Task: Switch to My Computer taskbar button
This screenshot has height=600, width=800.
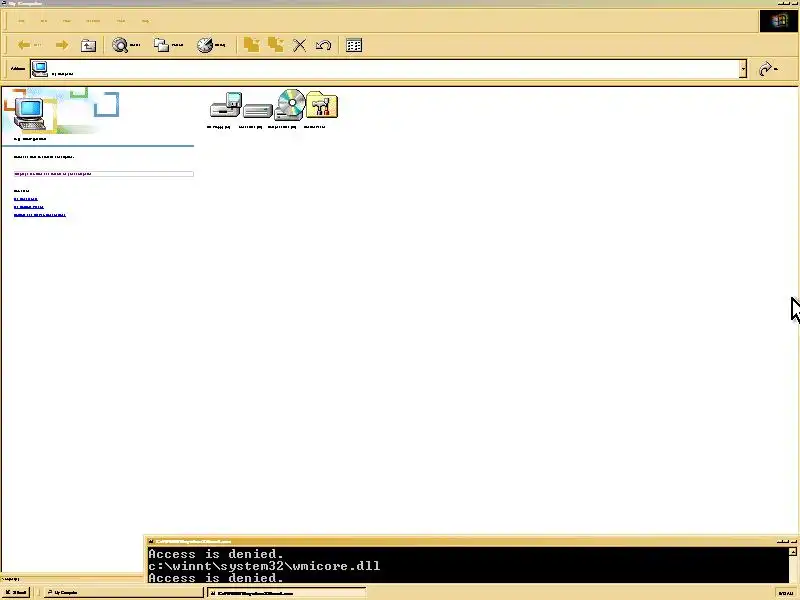Action: click(122, 593)
